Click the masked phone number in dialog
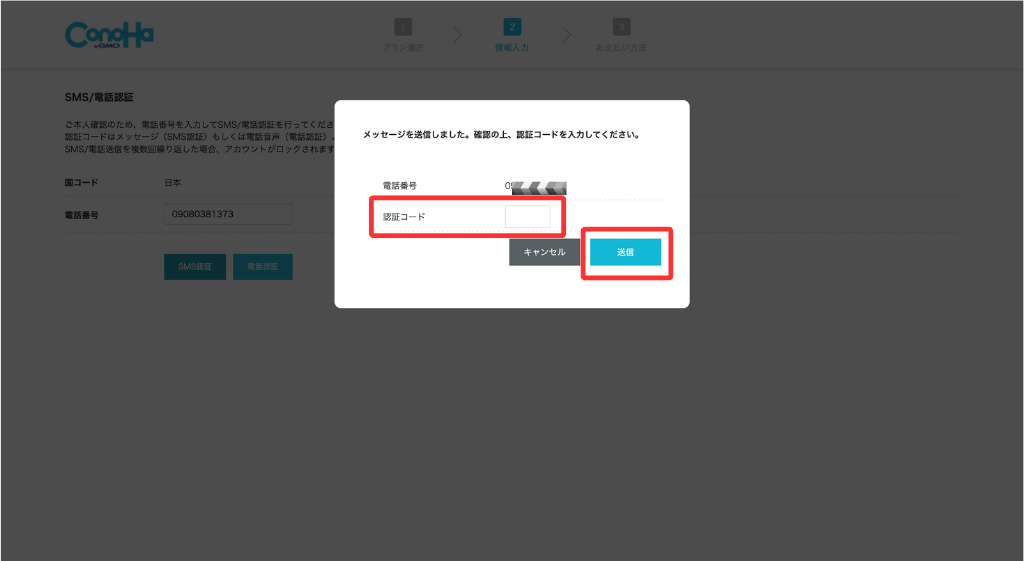 (x=536, y=187)
